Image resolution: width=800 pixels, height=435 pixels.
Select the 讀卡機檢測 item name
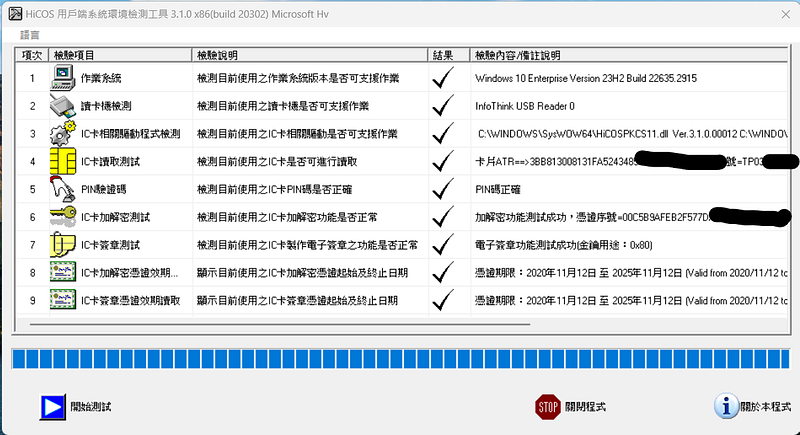click(106, 106)
